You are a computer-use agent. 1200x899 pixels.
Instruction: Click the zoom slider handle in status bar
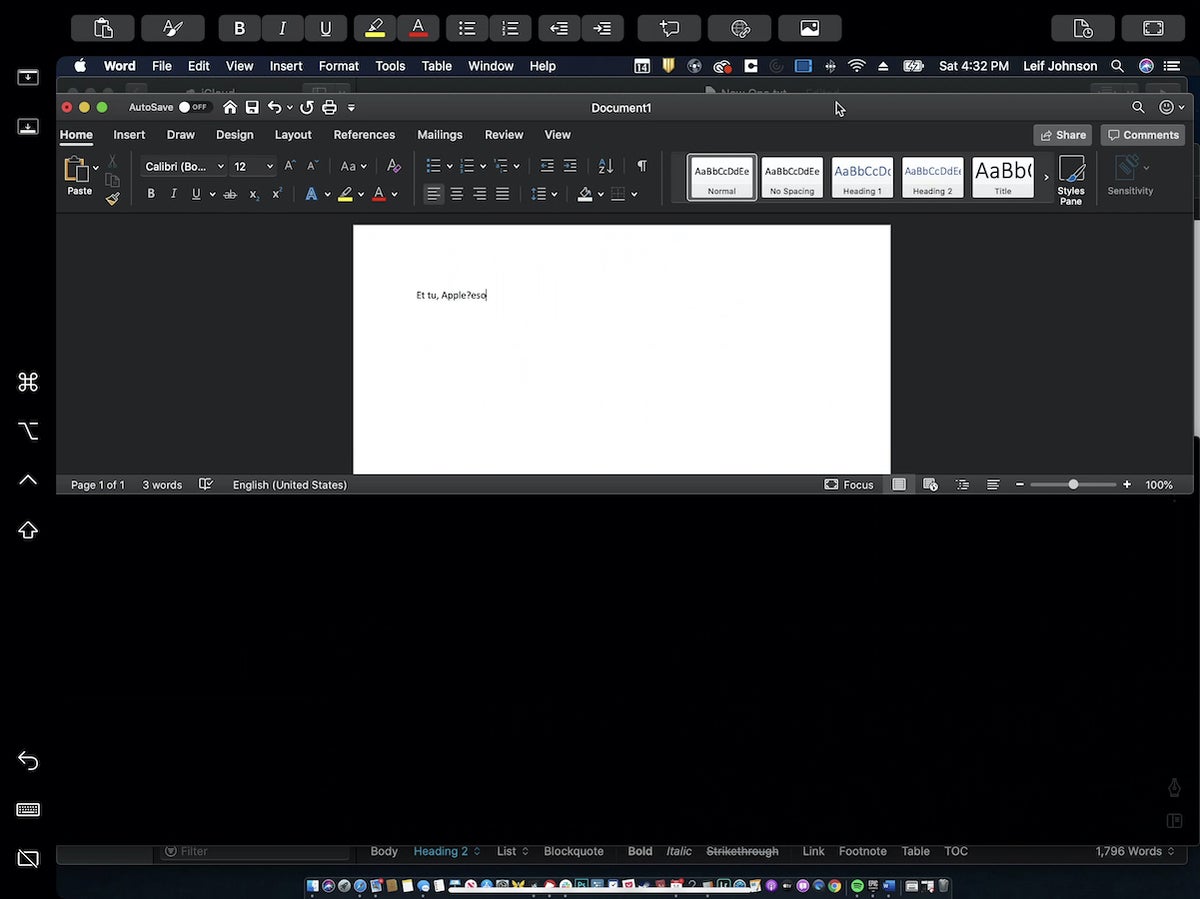coord(1073,484)
